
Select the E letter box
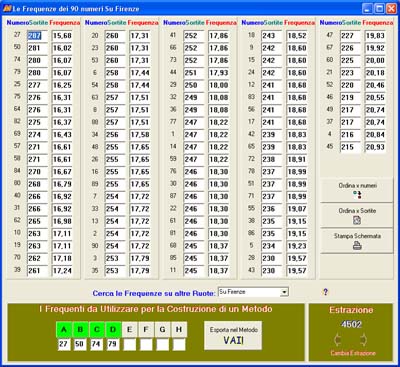coord(129,330)
